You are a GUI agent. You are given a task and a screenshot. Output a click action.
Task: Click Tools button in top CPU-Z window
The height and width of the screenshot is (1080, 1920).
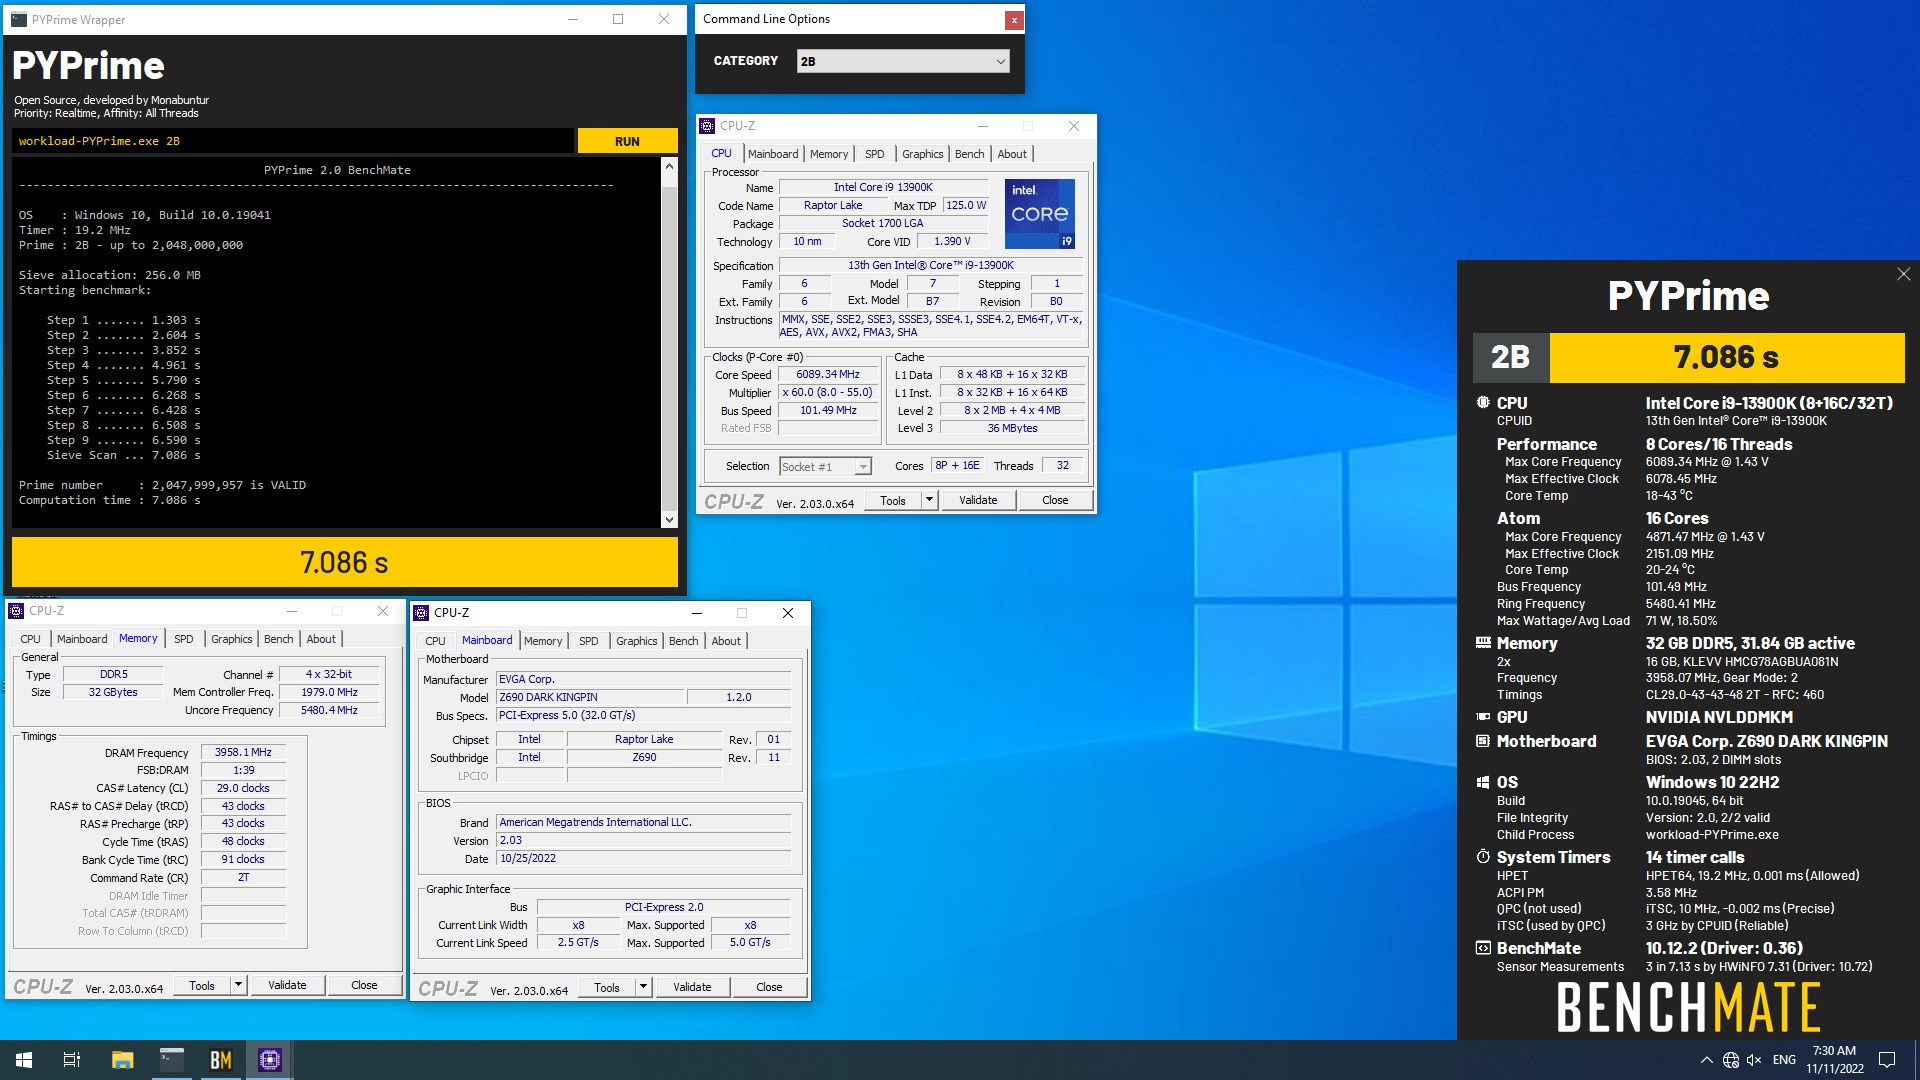pyautogui.click(x=893, y=500)
